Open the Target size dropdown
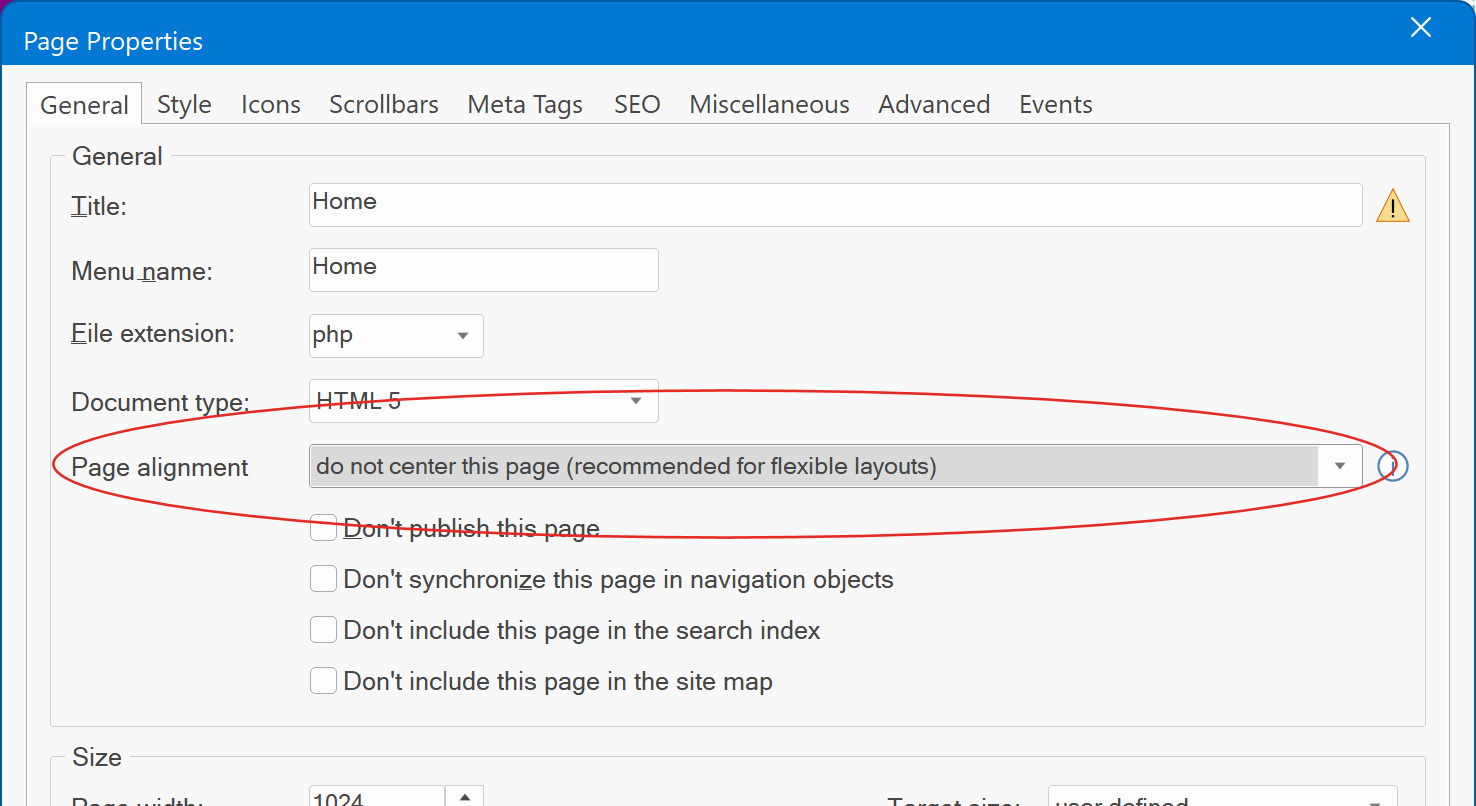 point(1222,797)
